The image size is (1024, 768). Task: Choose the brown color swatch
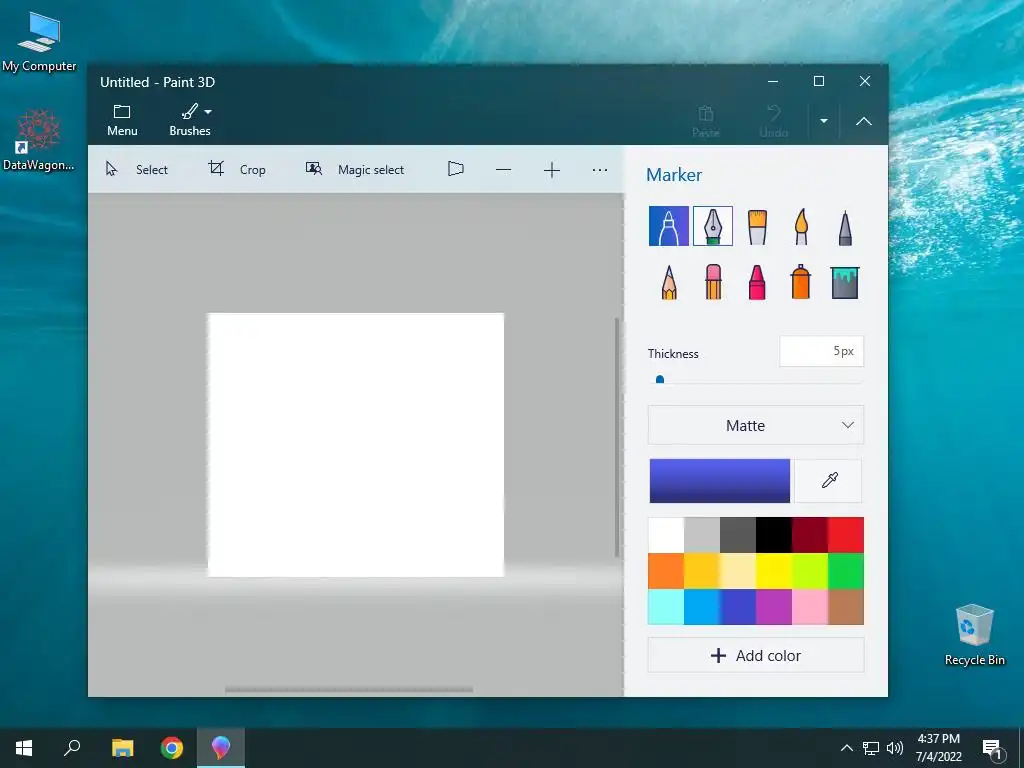[x=846, y=607]
